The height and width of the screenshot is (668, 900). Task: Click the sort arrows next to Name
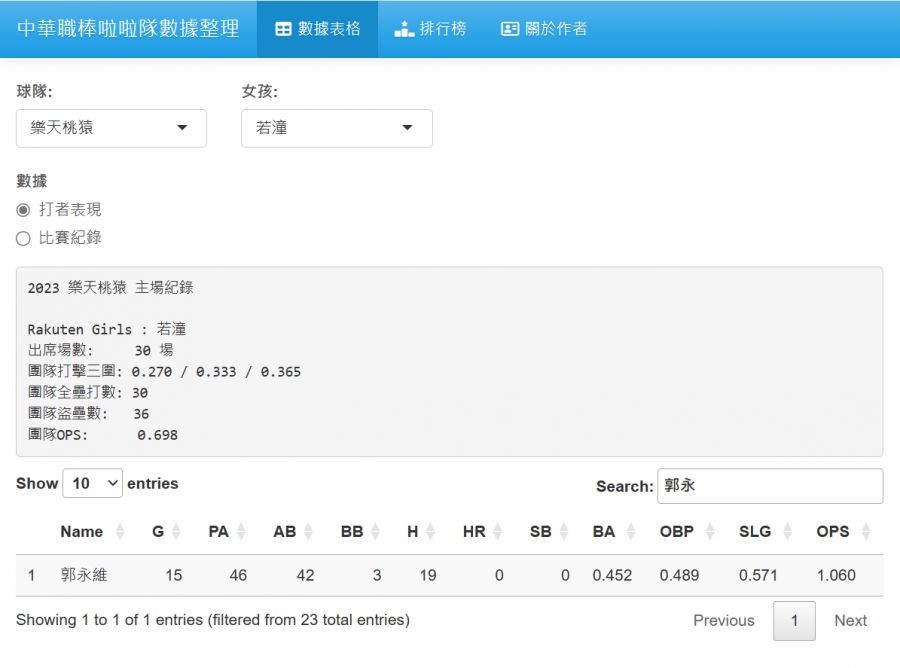point(120,532)
